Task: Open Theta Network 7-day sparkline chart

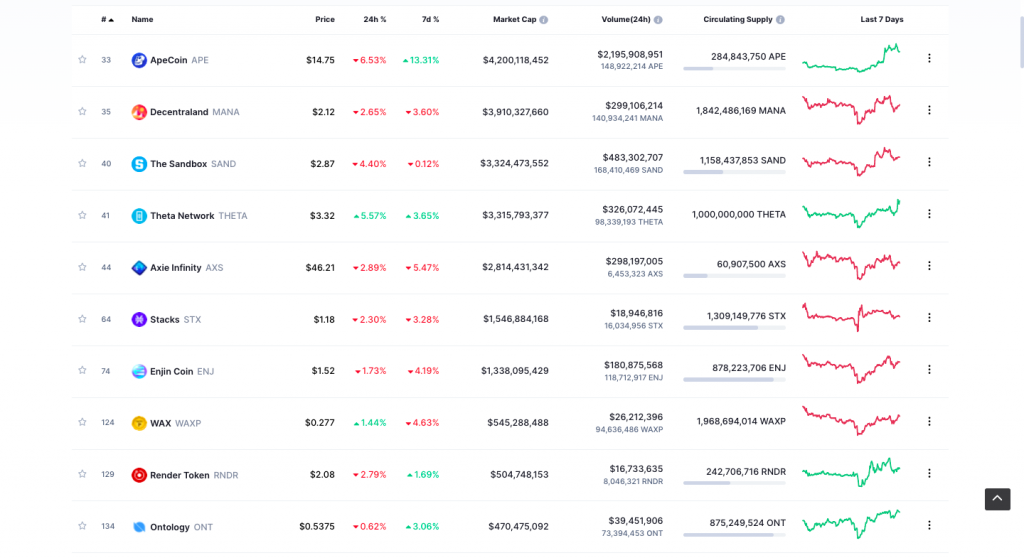Action: coord(851,214)
